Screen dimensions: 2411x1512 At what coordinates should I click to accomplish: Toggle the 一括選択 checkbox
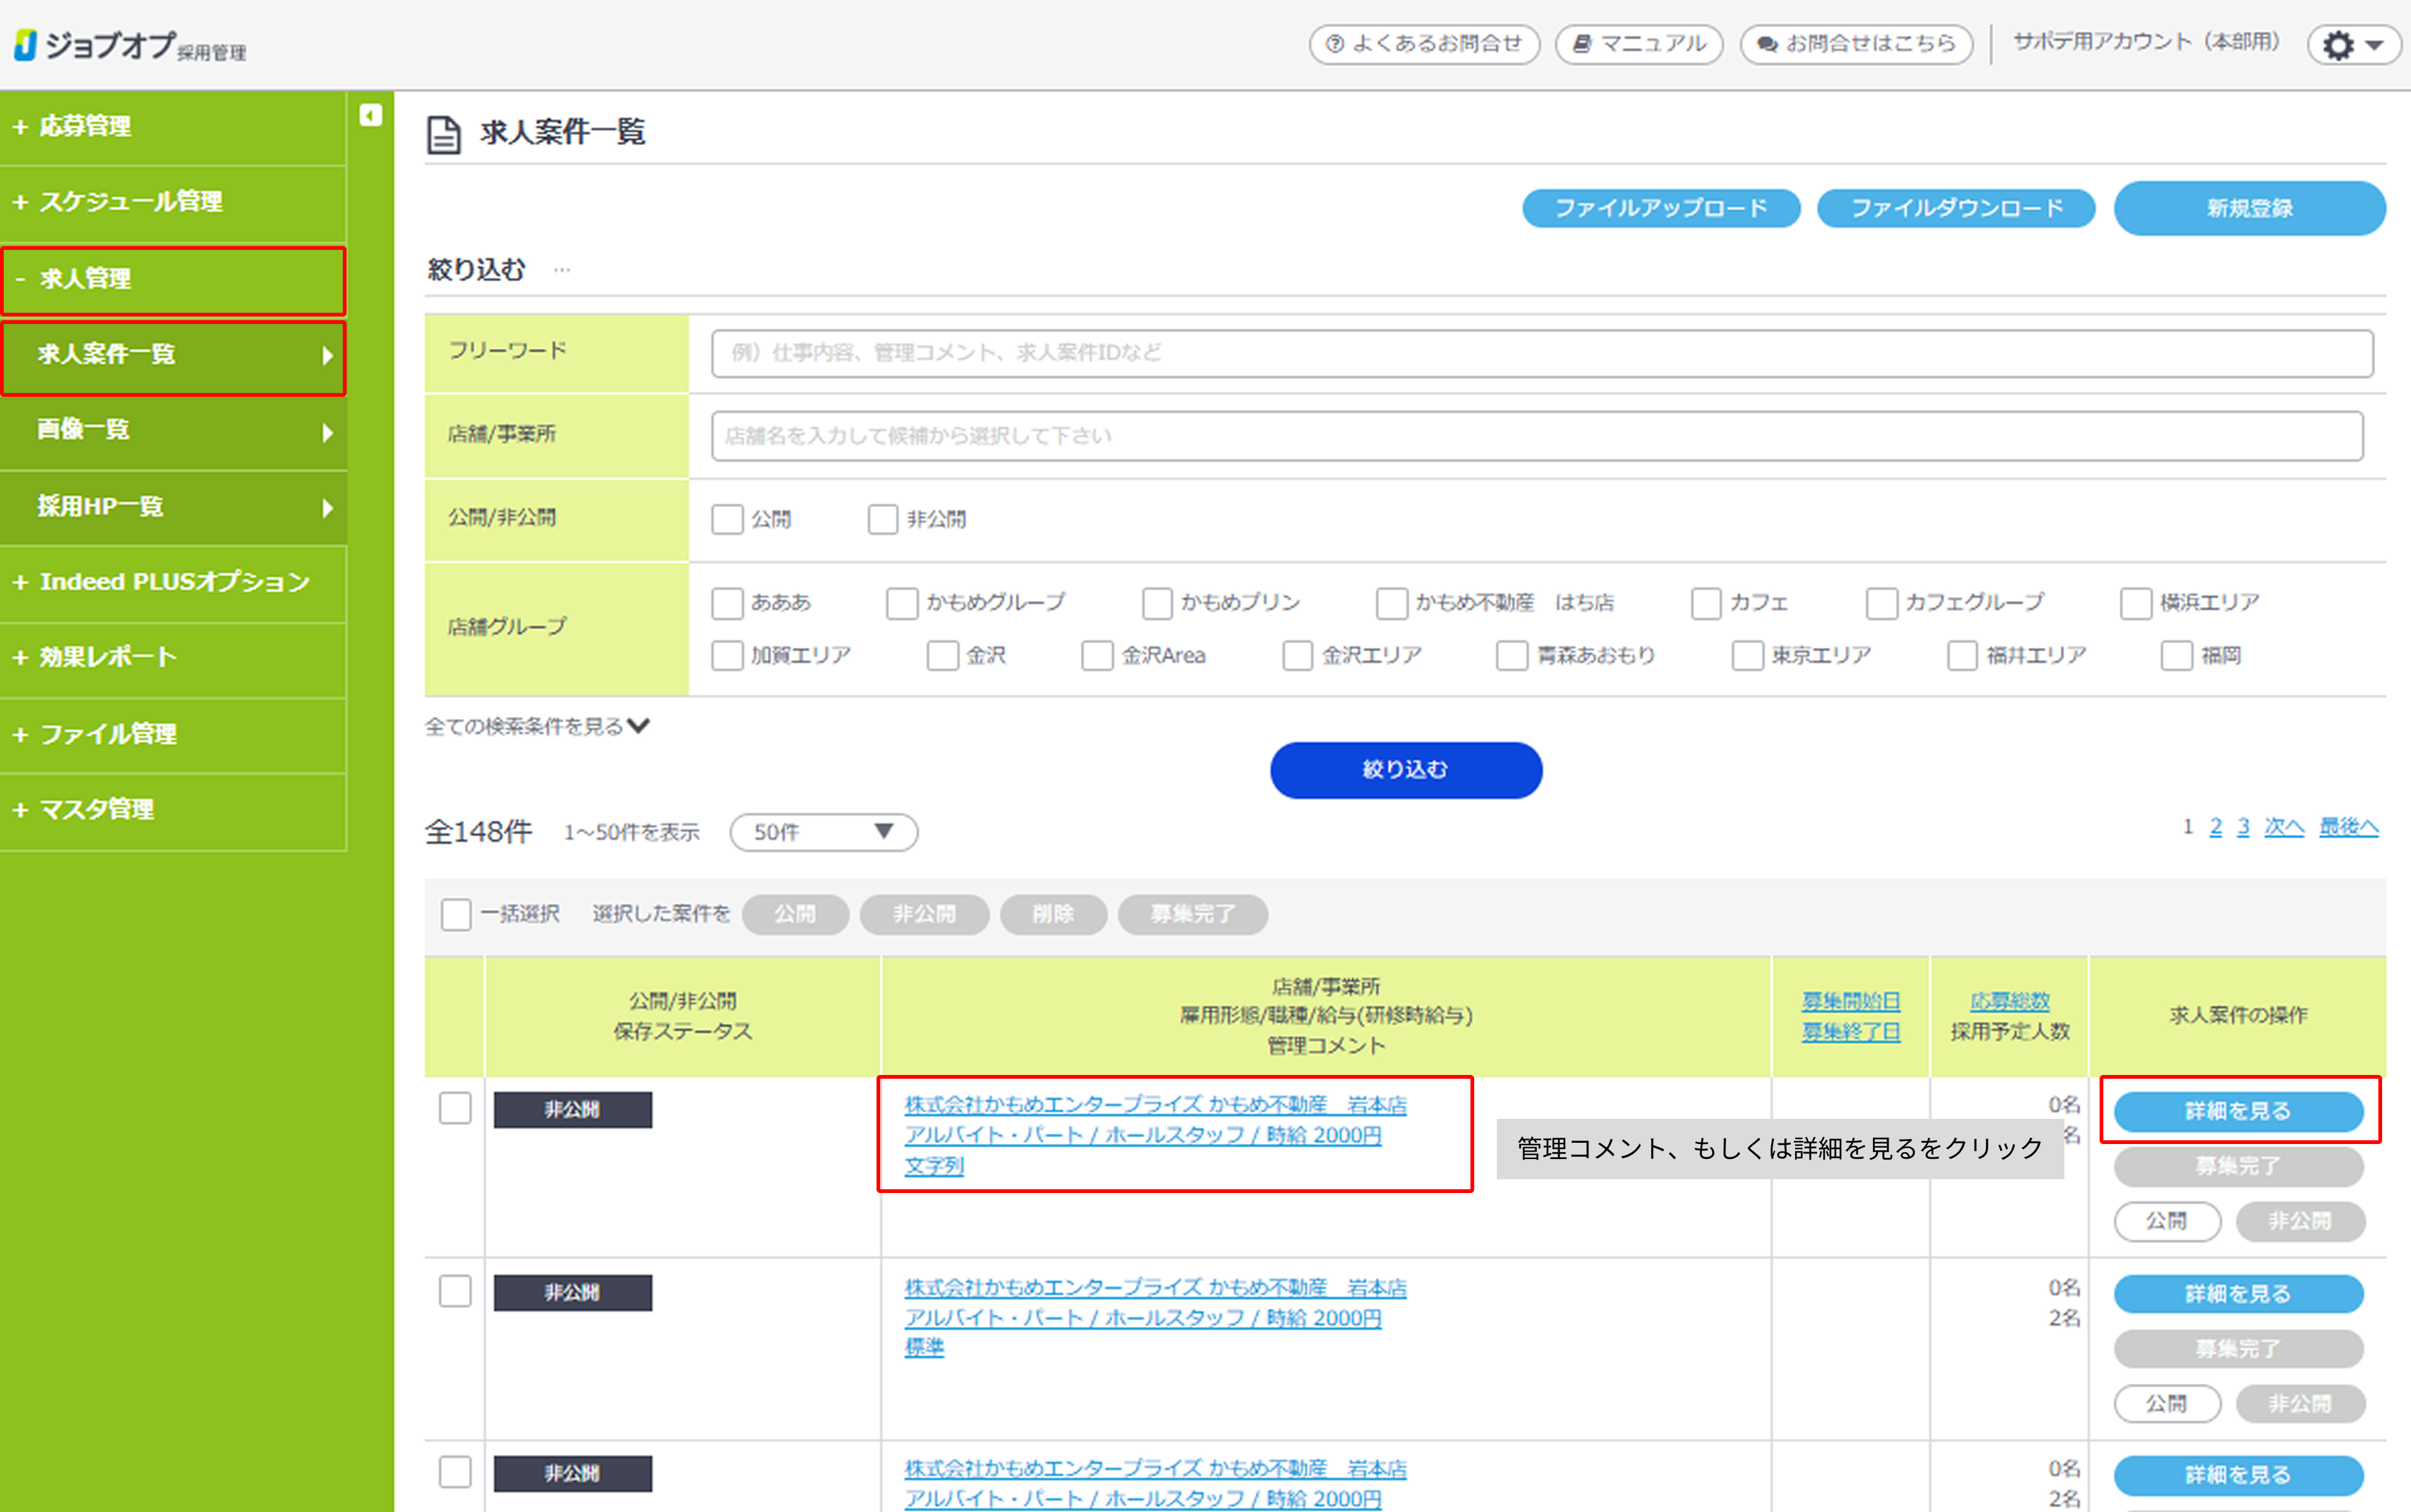[456, 914]
